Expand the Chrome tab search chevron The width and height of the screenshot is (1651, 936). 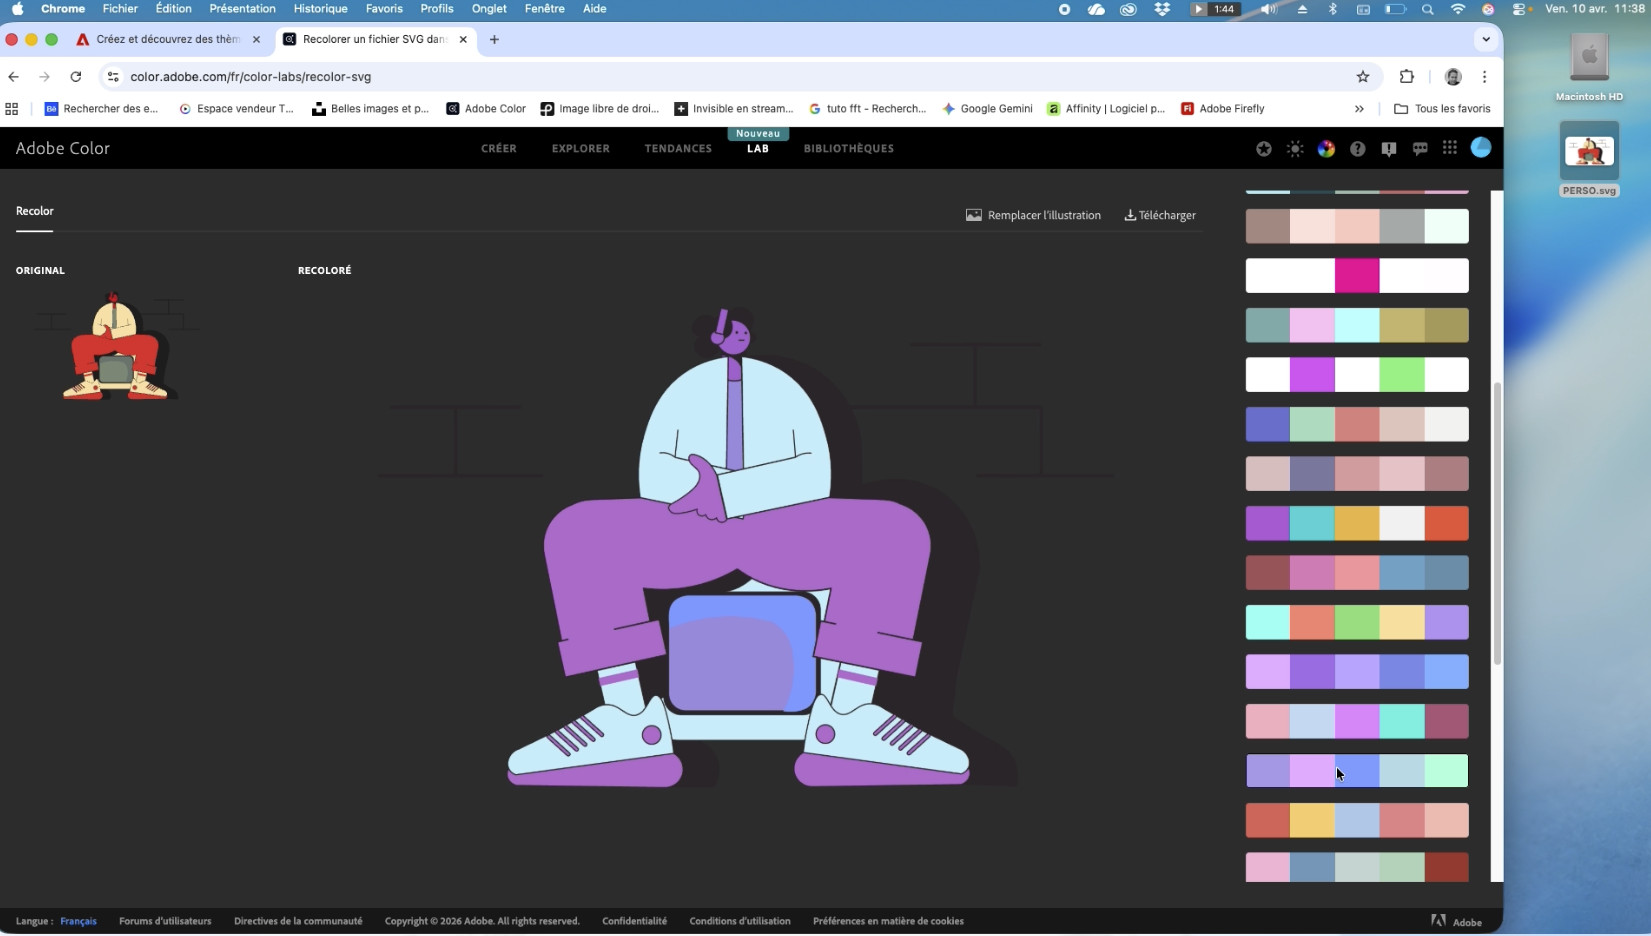click(x=1486, y=40)
